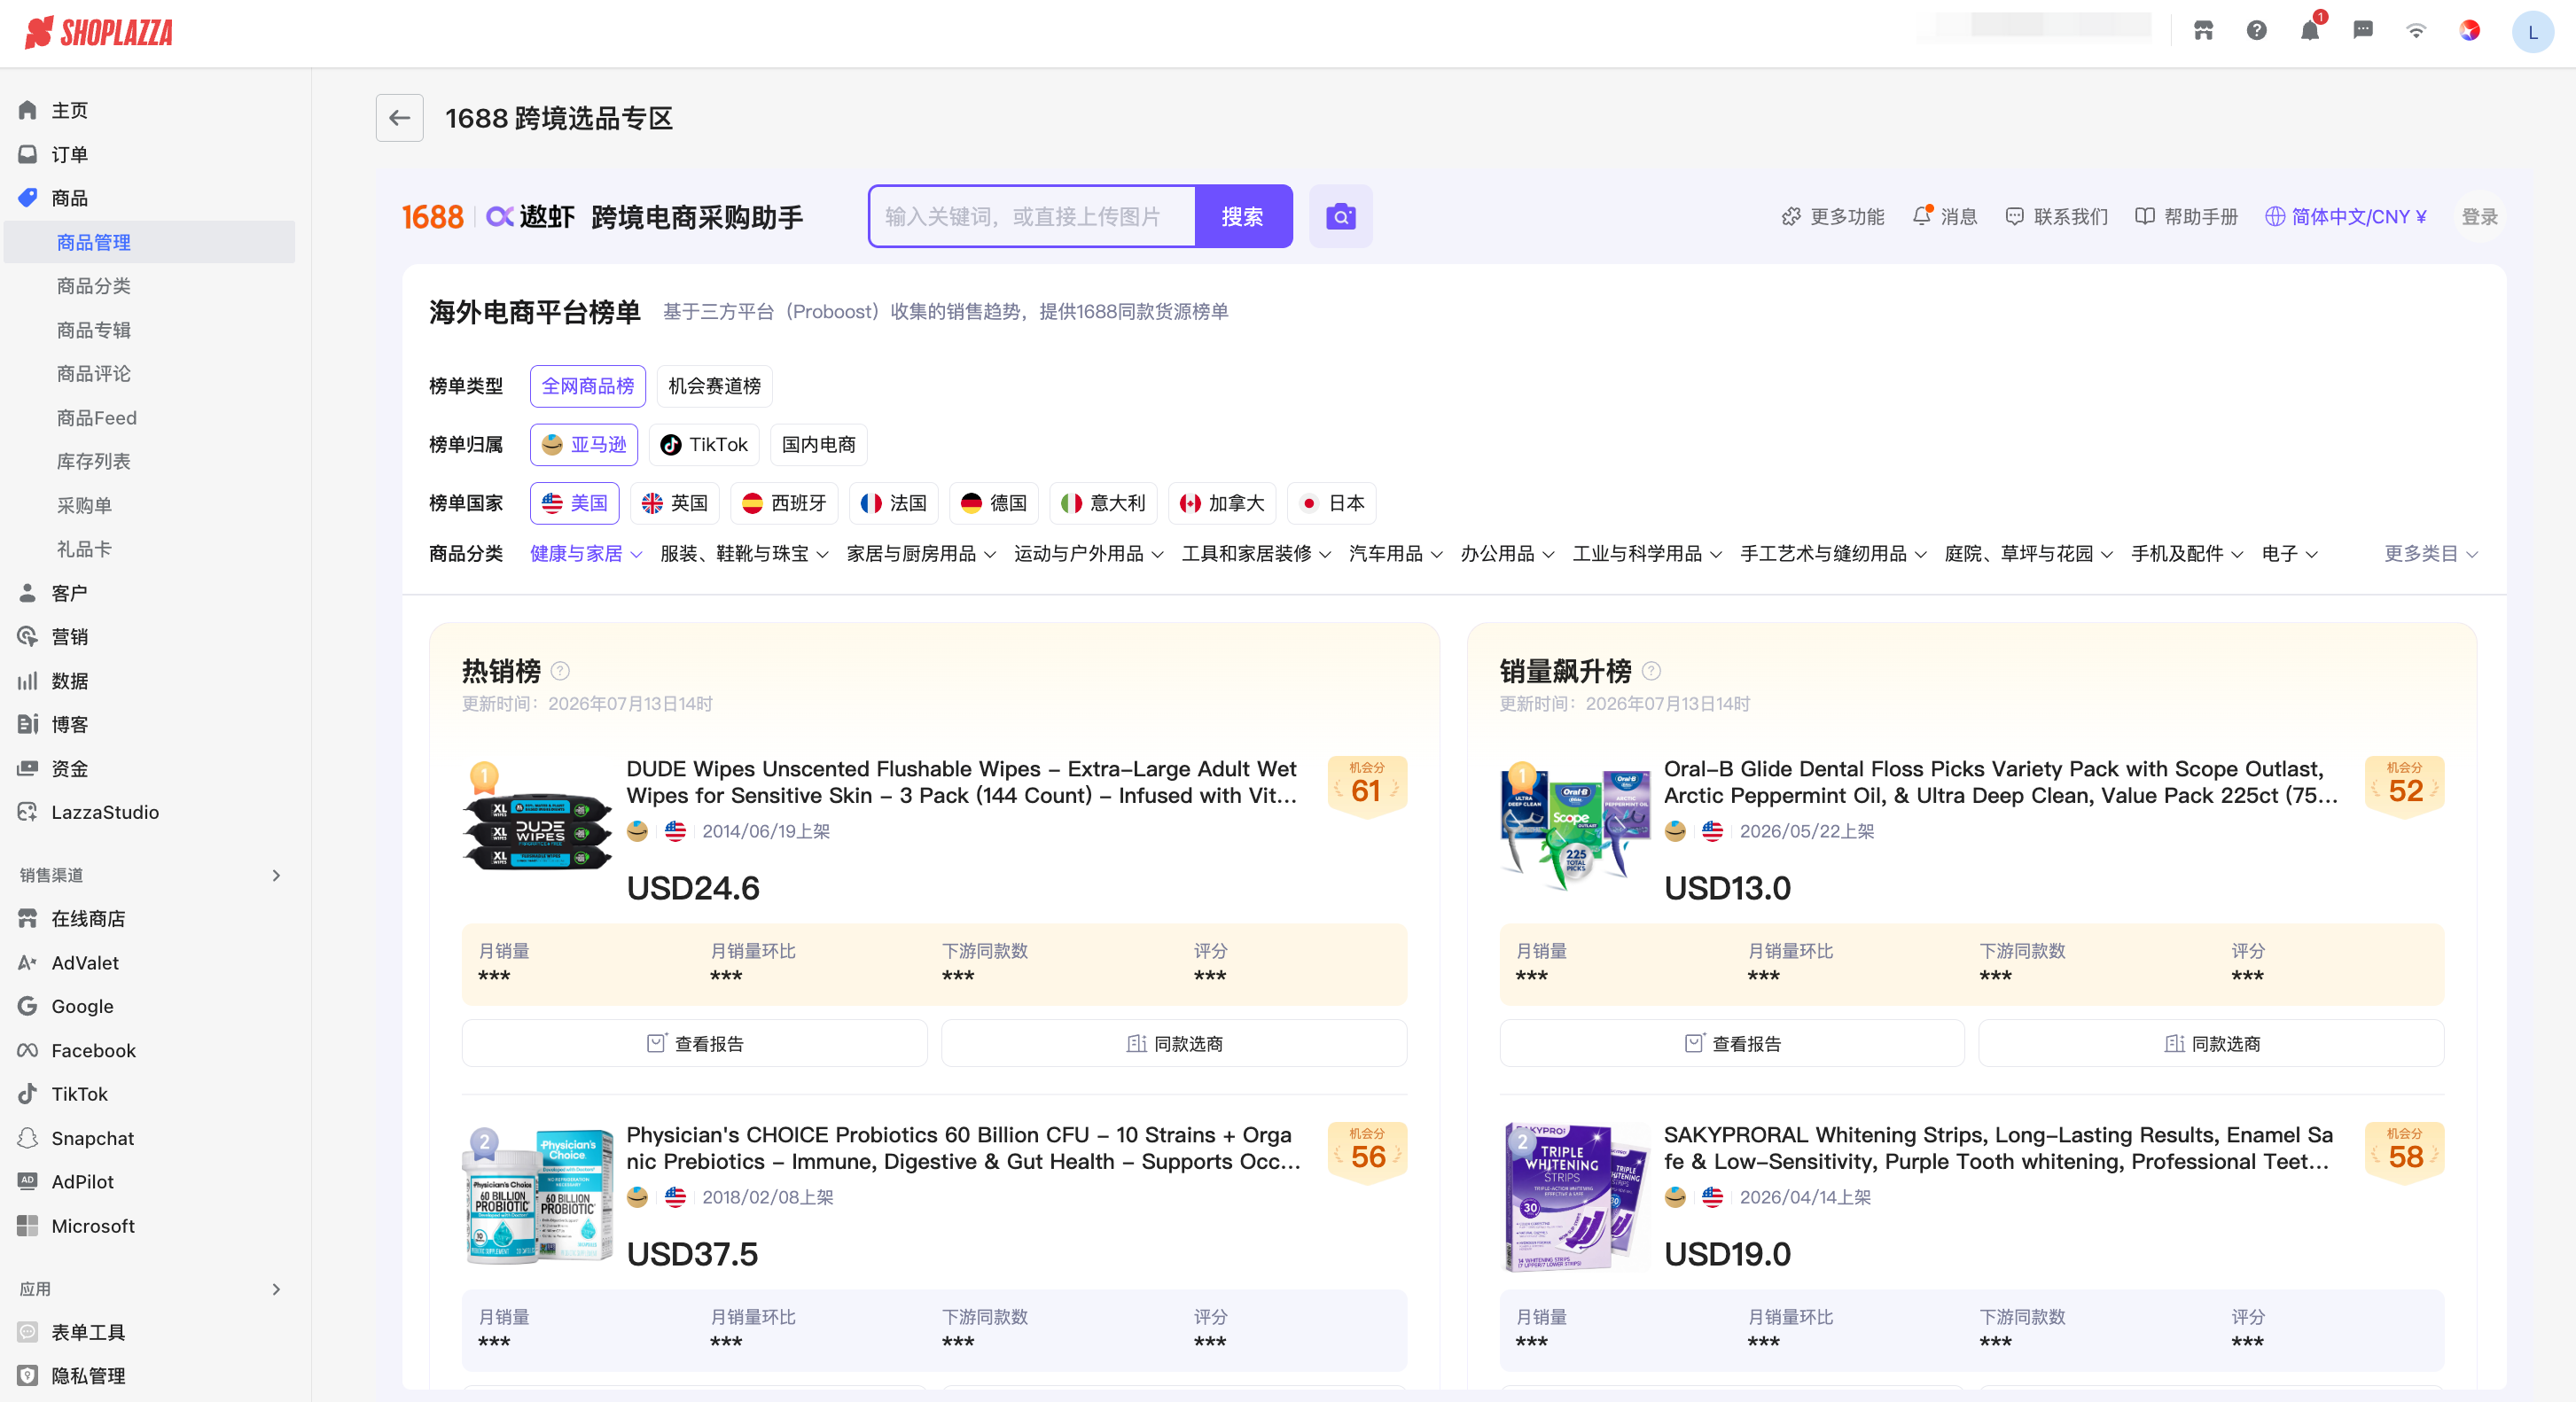Expand the 汽车用品 category dropdown
This screenshot has width=2576, height=1402.
(x=1396, y=554)
